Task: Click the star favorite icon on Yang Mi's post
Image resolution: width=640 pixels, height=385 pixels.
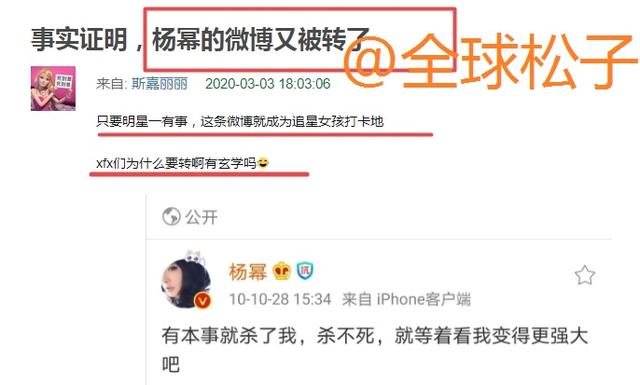Action: 584,275
